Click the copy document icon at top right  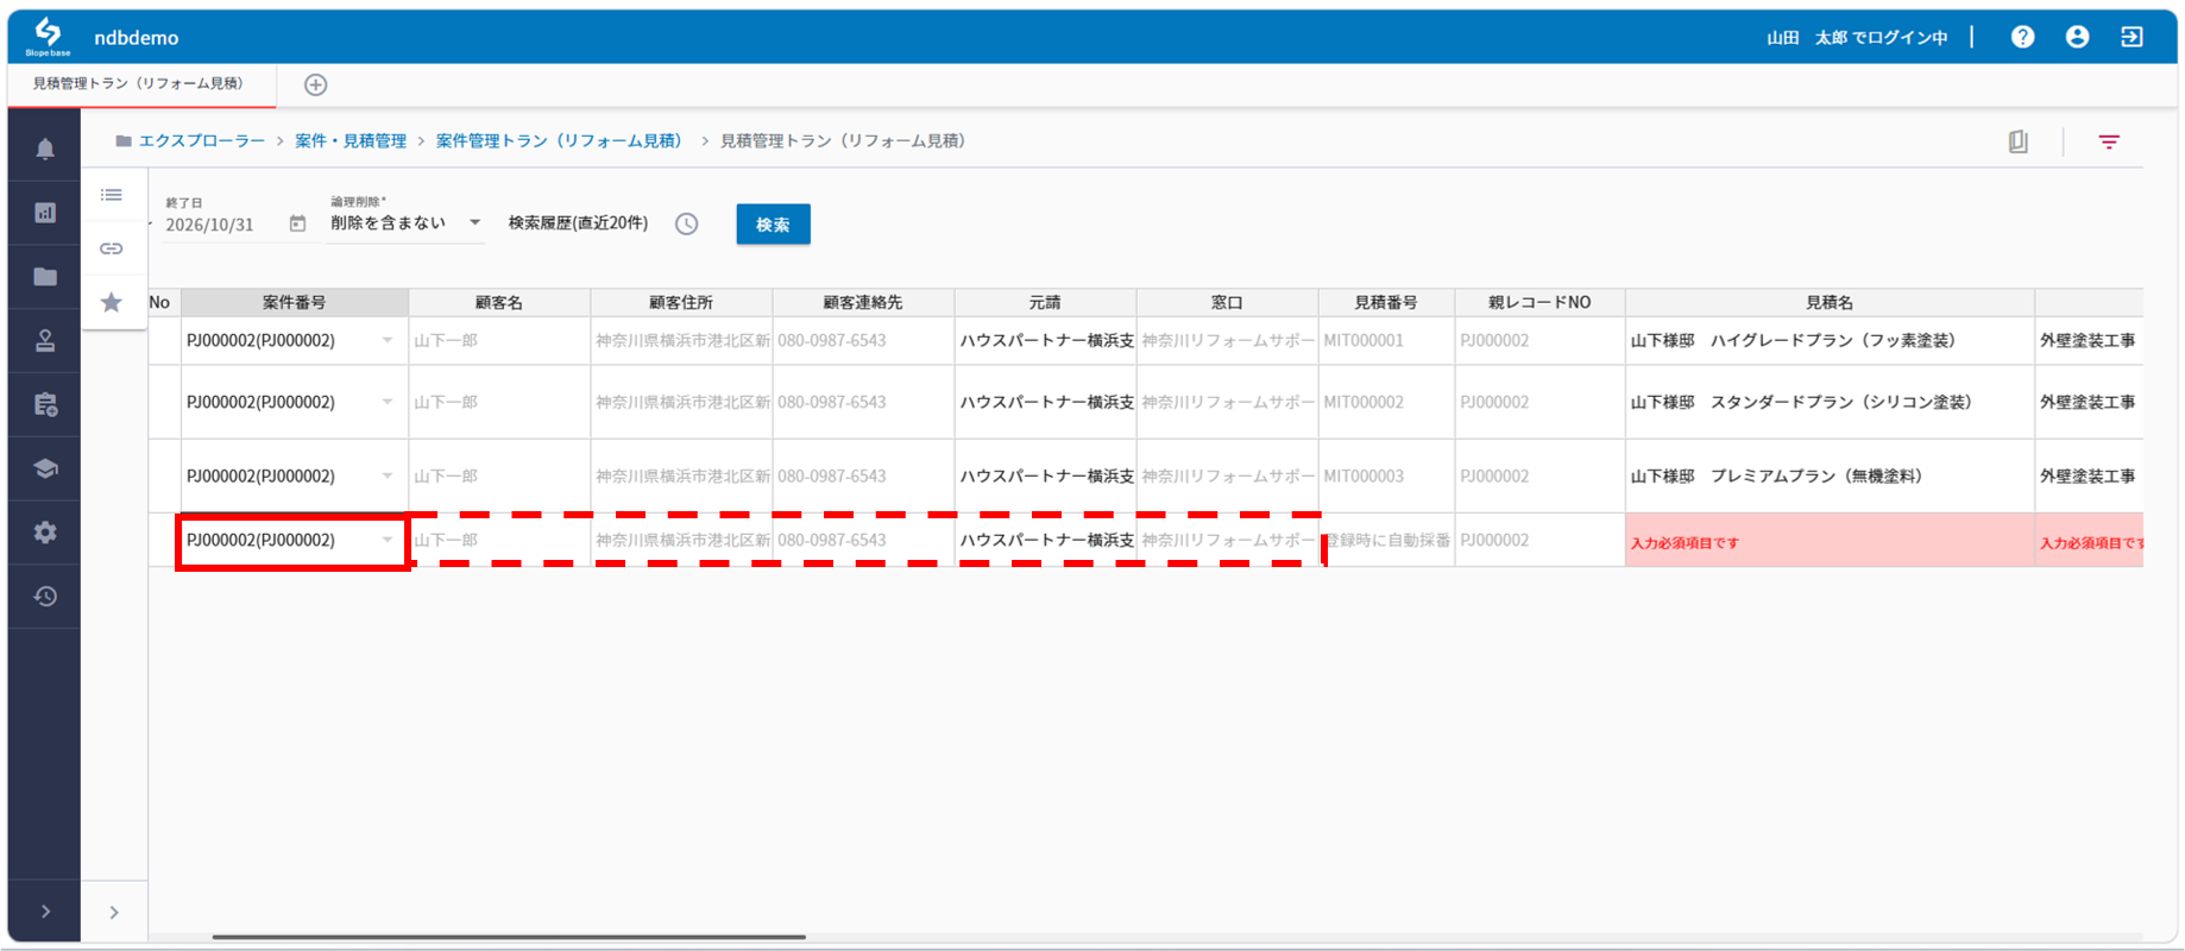(2018, 142)
